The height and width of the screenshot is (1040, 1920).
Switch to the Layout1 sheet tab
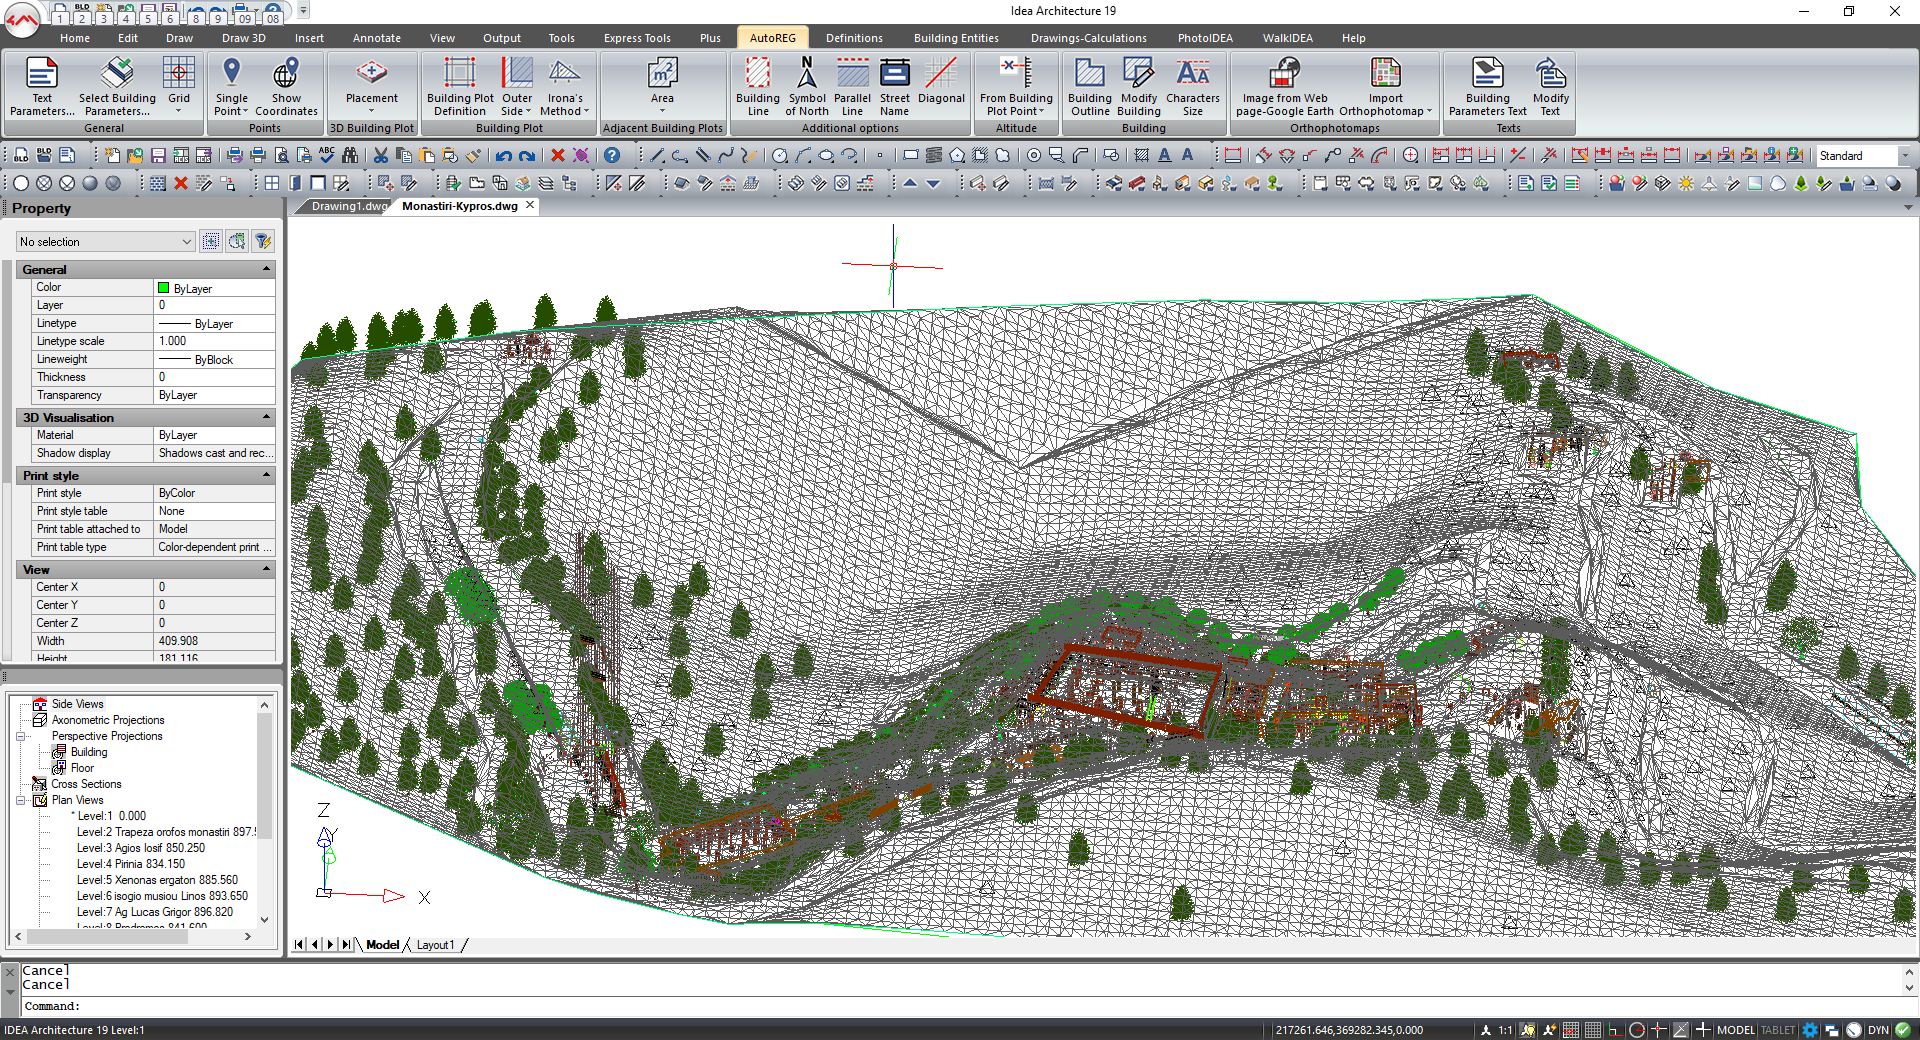(435, 945)
